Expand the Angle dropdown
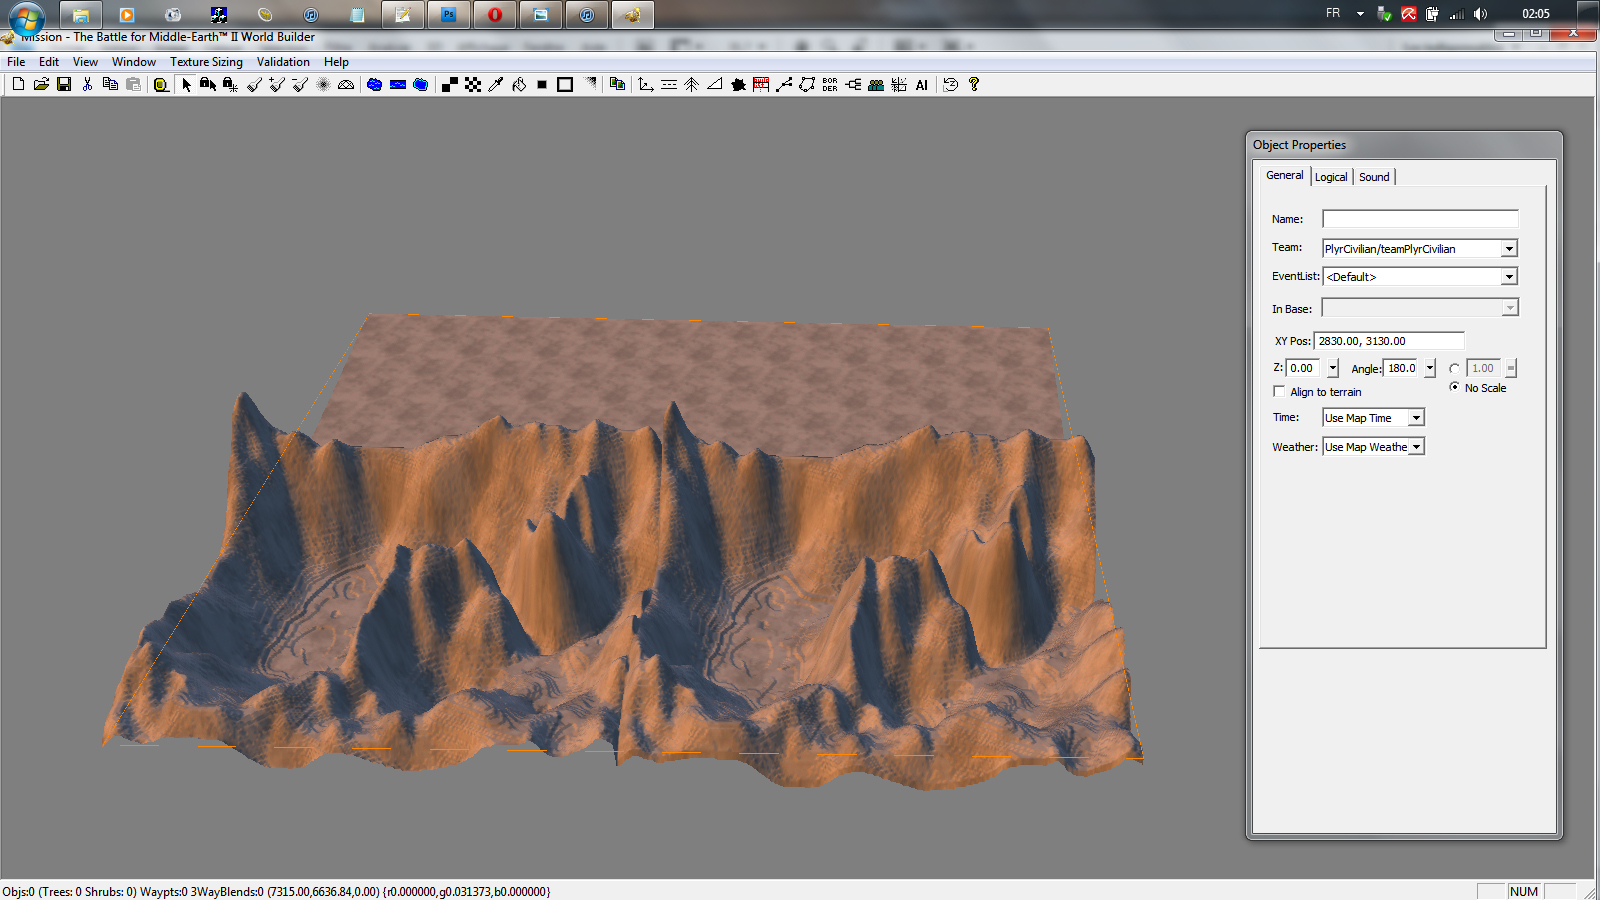The width and height of the screenshot is (1600, 900). coord(1430,368)
